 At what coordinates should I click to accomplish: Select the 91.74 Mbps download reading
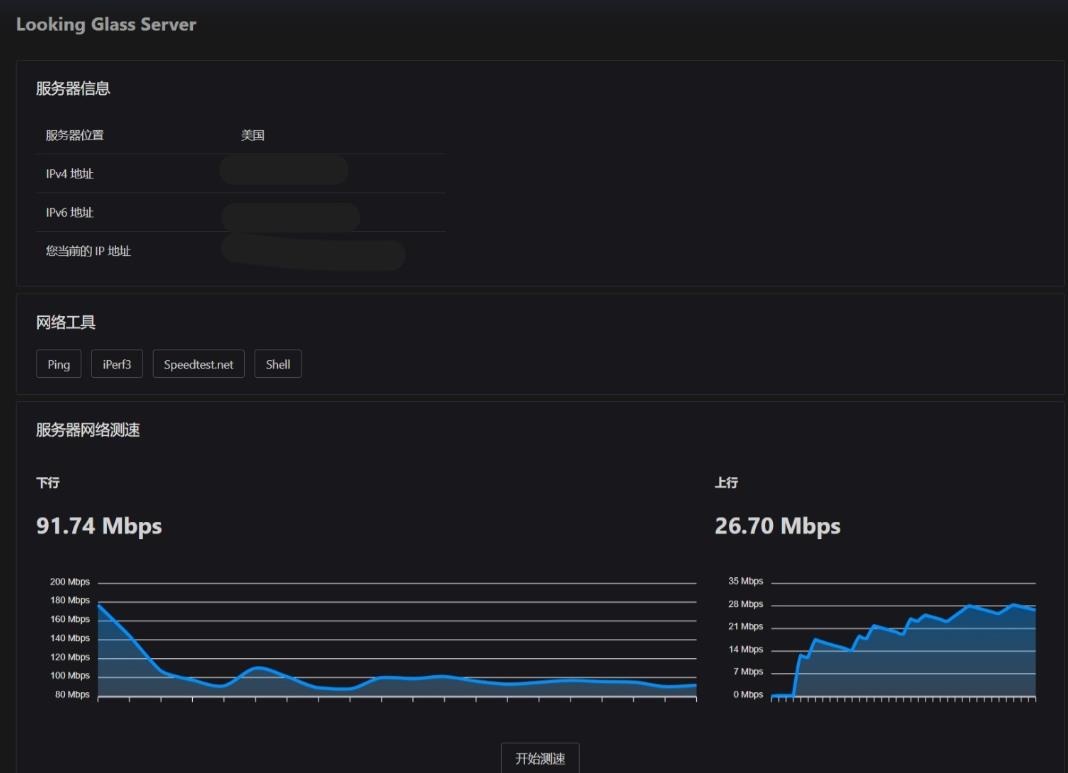pyautogui.click(x=99, y=526)
